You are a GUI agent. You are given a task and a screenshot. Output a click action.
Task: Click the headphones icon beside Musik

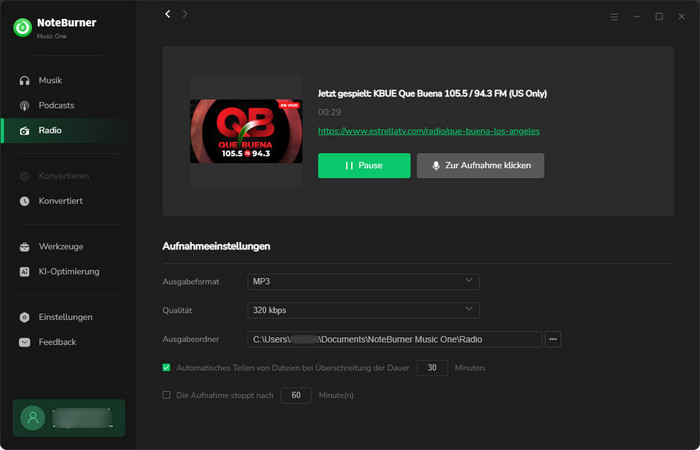click(25, 81)
